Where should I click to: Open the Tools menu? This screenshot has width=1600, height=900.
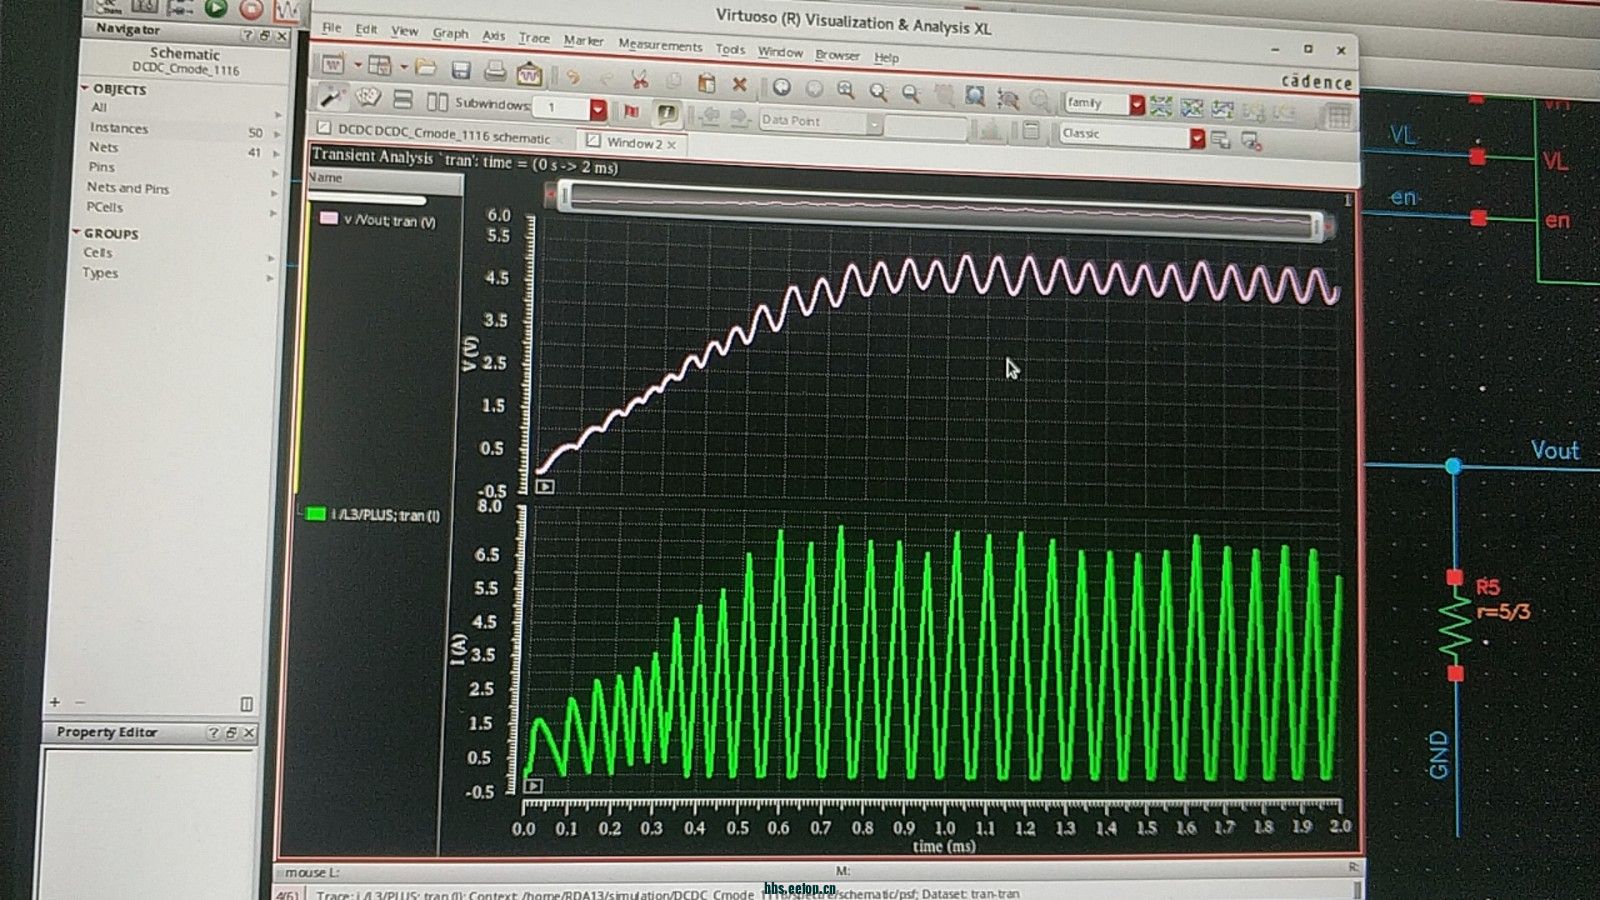[730, 48]
